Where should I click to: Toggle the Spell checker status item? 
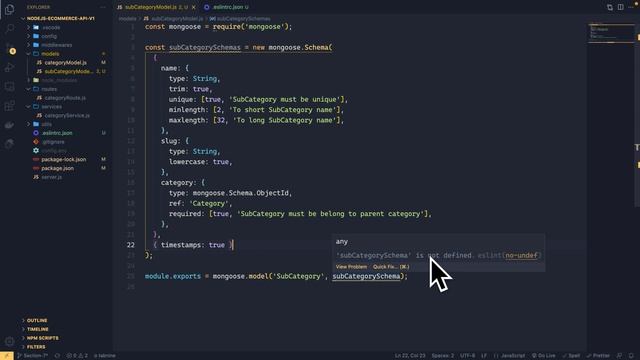coord(571,356)
